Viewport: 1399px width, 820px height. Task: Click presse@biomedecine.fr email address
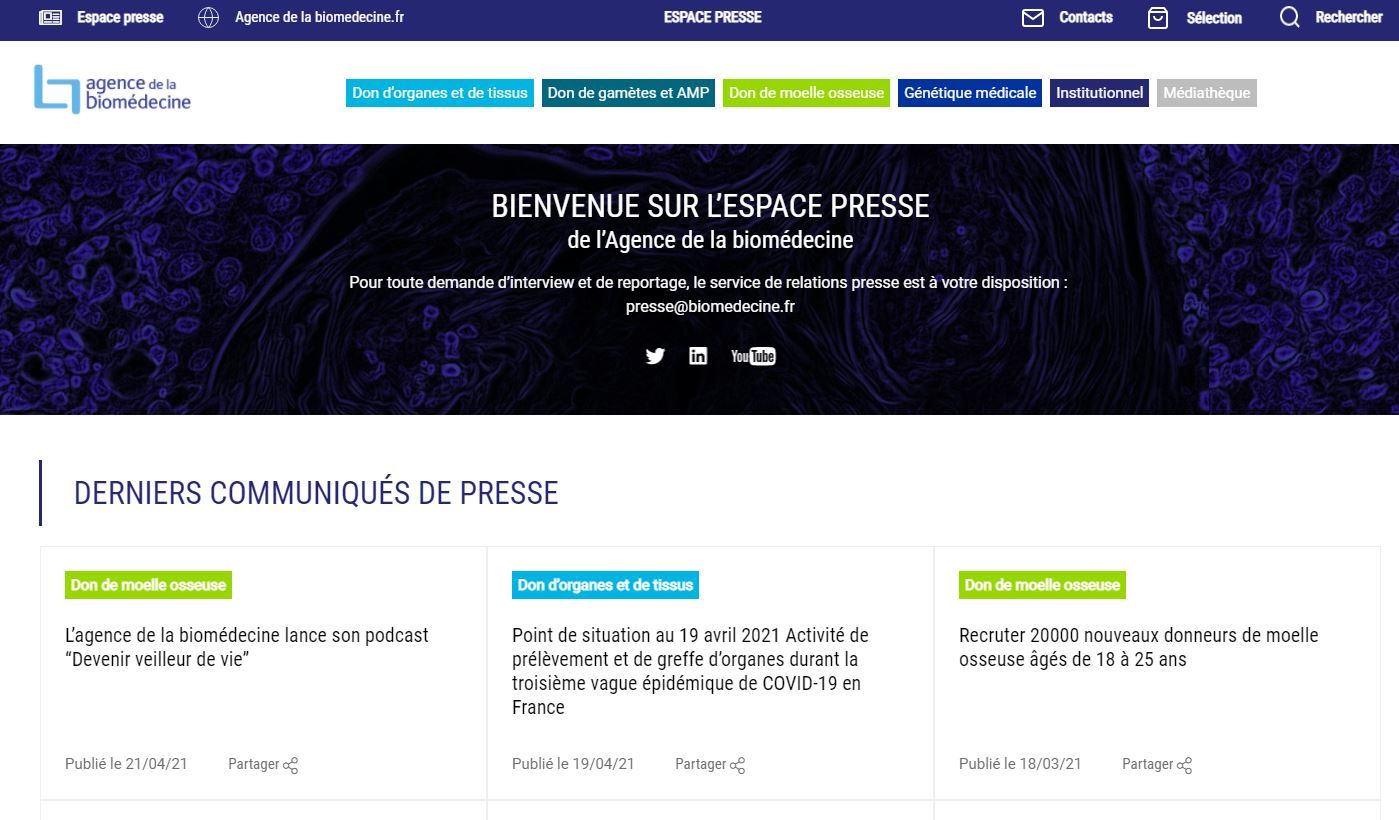(x=710, y=307)
